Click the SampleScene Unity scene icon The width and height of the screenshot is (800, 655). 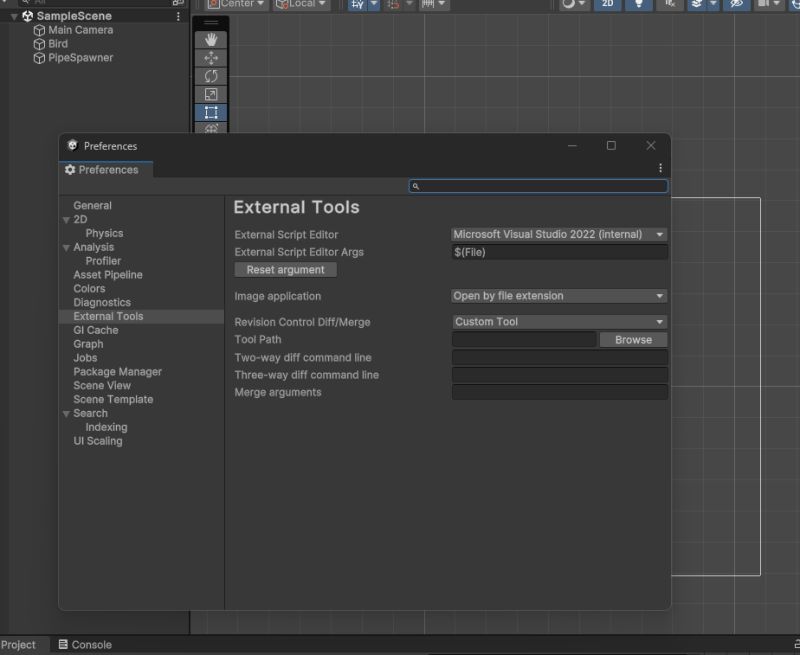click(x=28, y=16)
